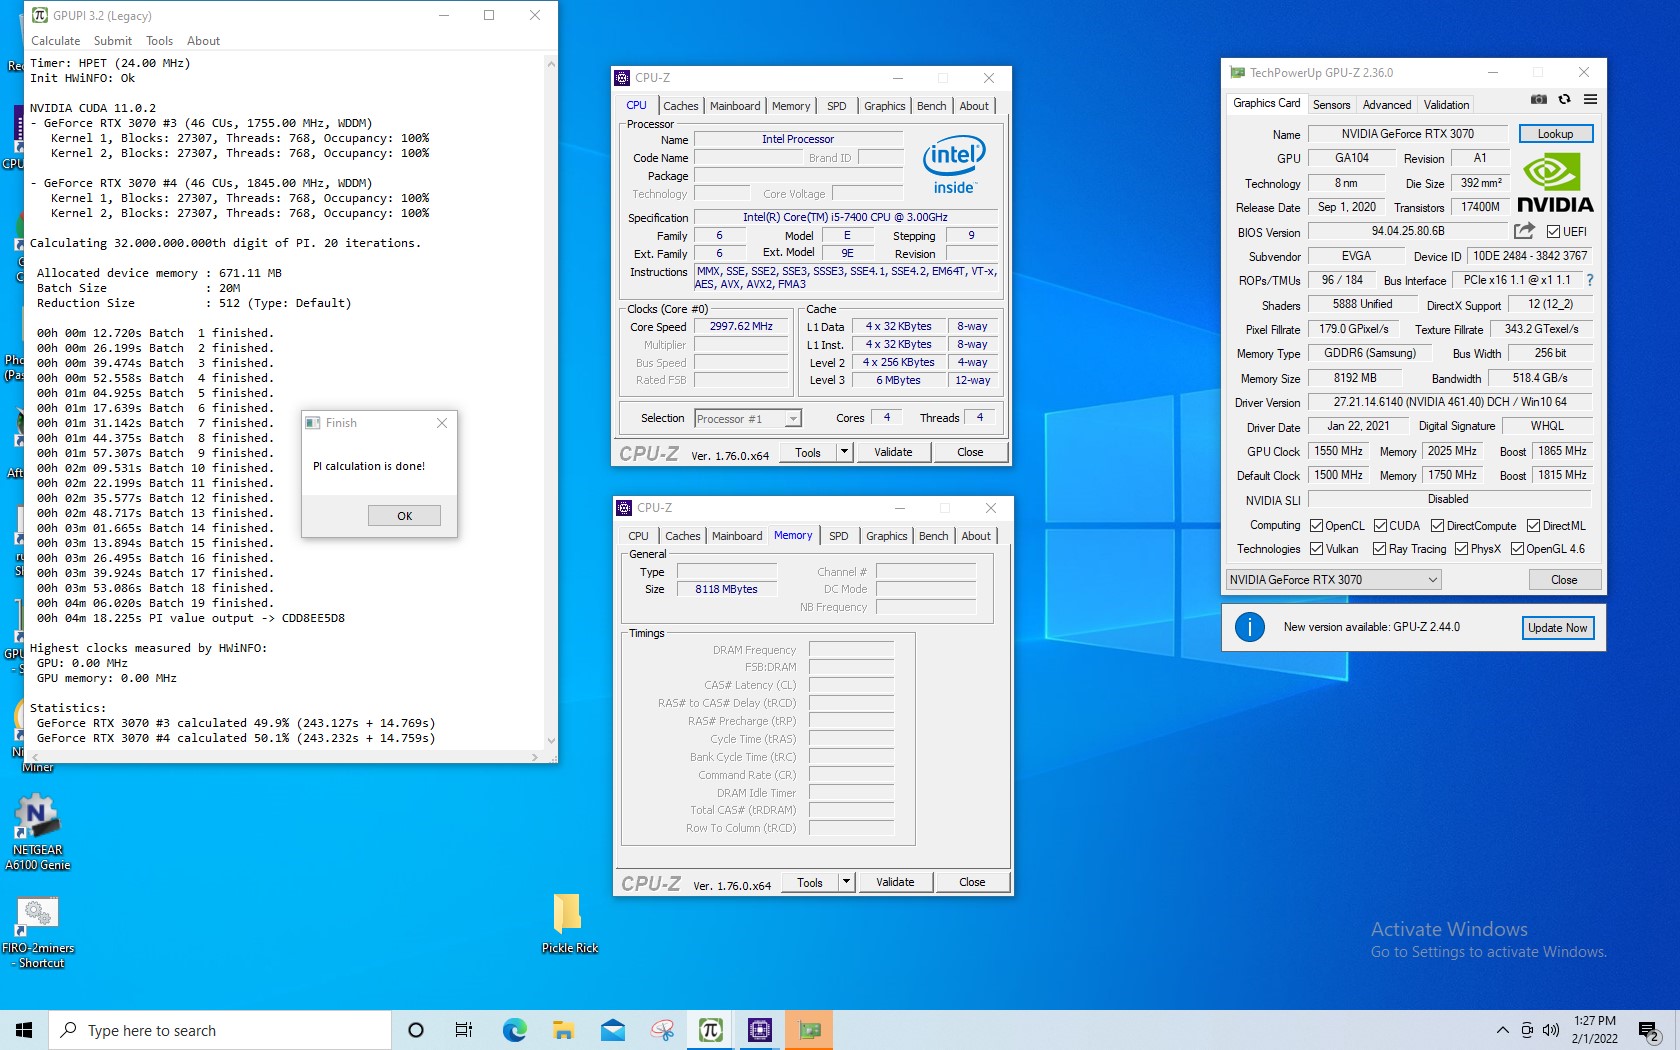Toggle Ray Tracing checkbox
Screen dimensions: 1680x1050
tap(1379, 549)
